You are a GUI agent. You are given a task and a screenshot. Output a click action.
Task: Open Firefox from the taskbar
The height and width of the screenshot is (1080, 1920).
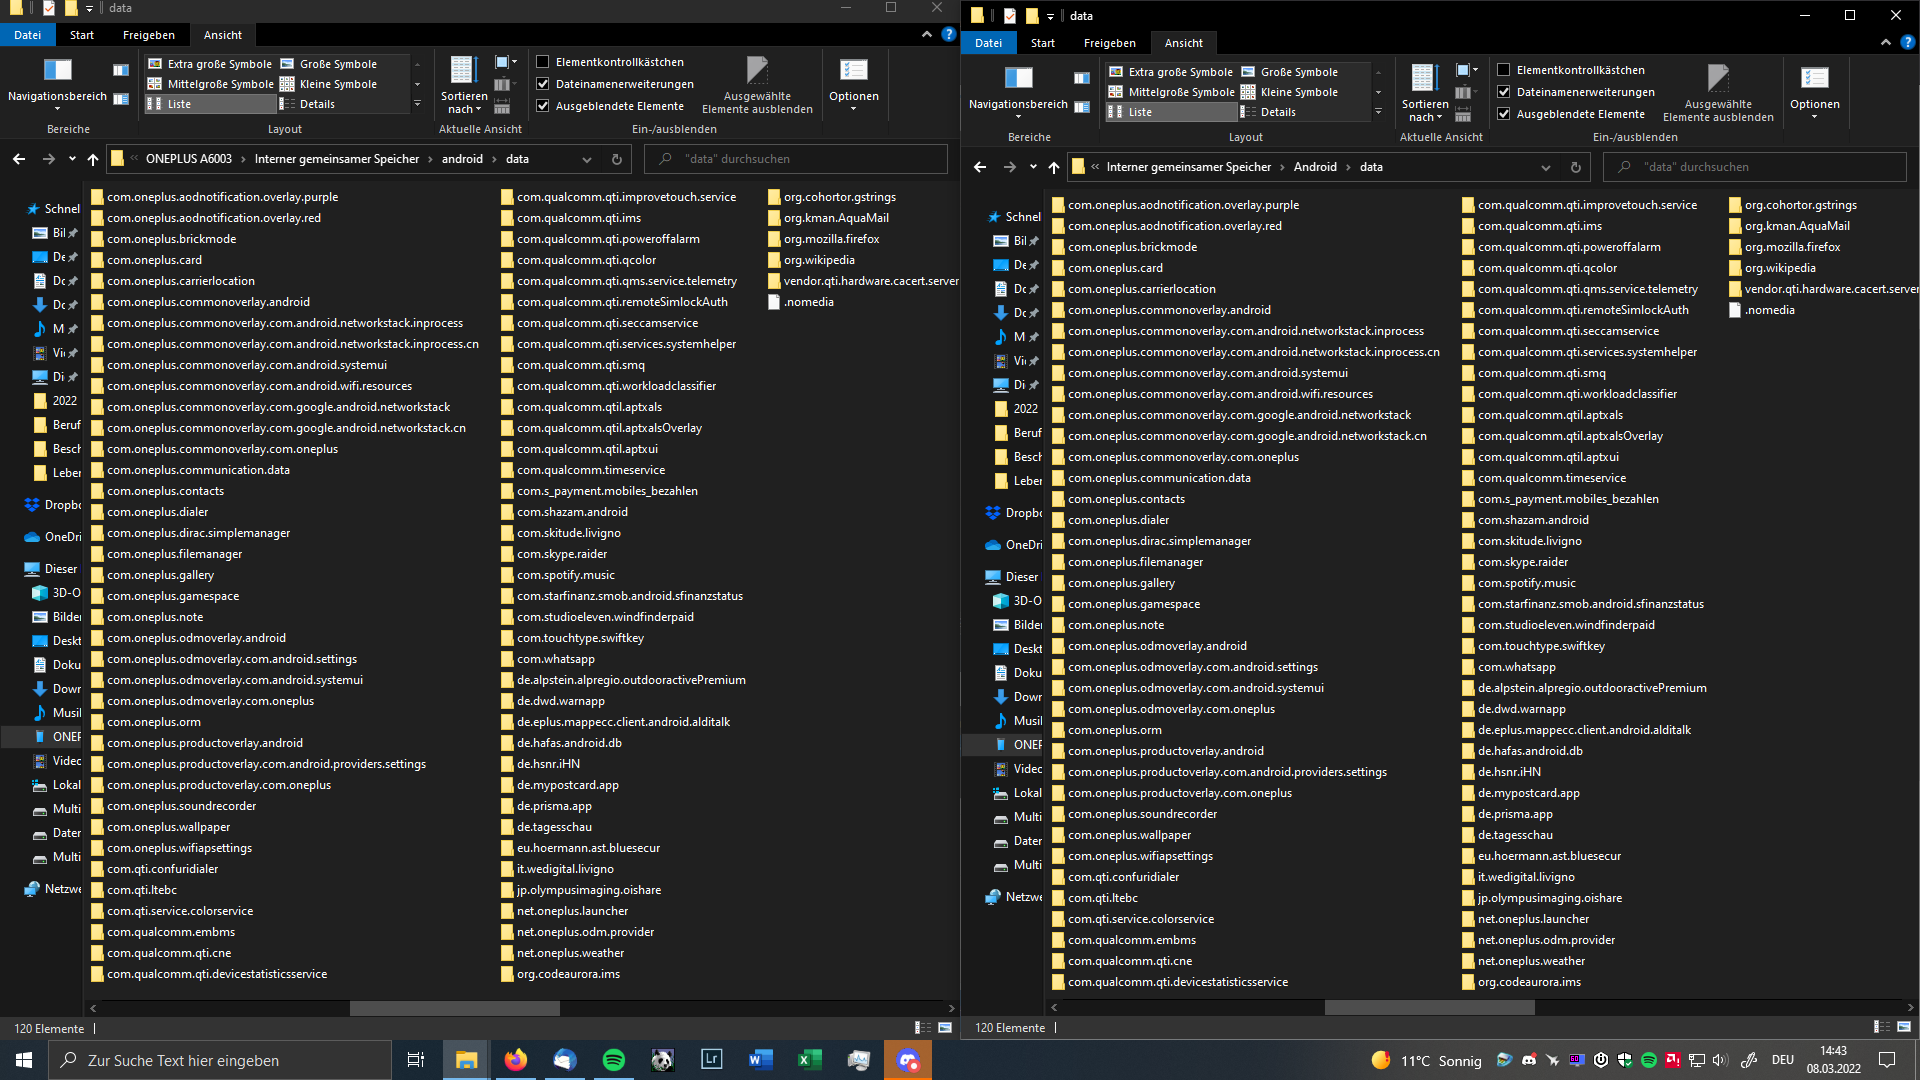[x=516, y=1060]
